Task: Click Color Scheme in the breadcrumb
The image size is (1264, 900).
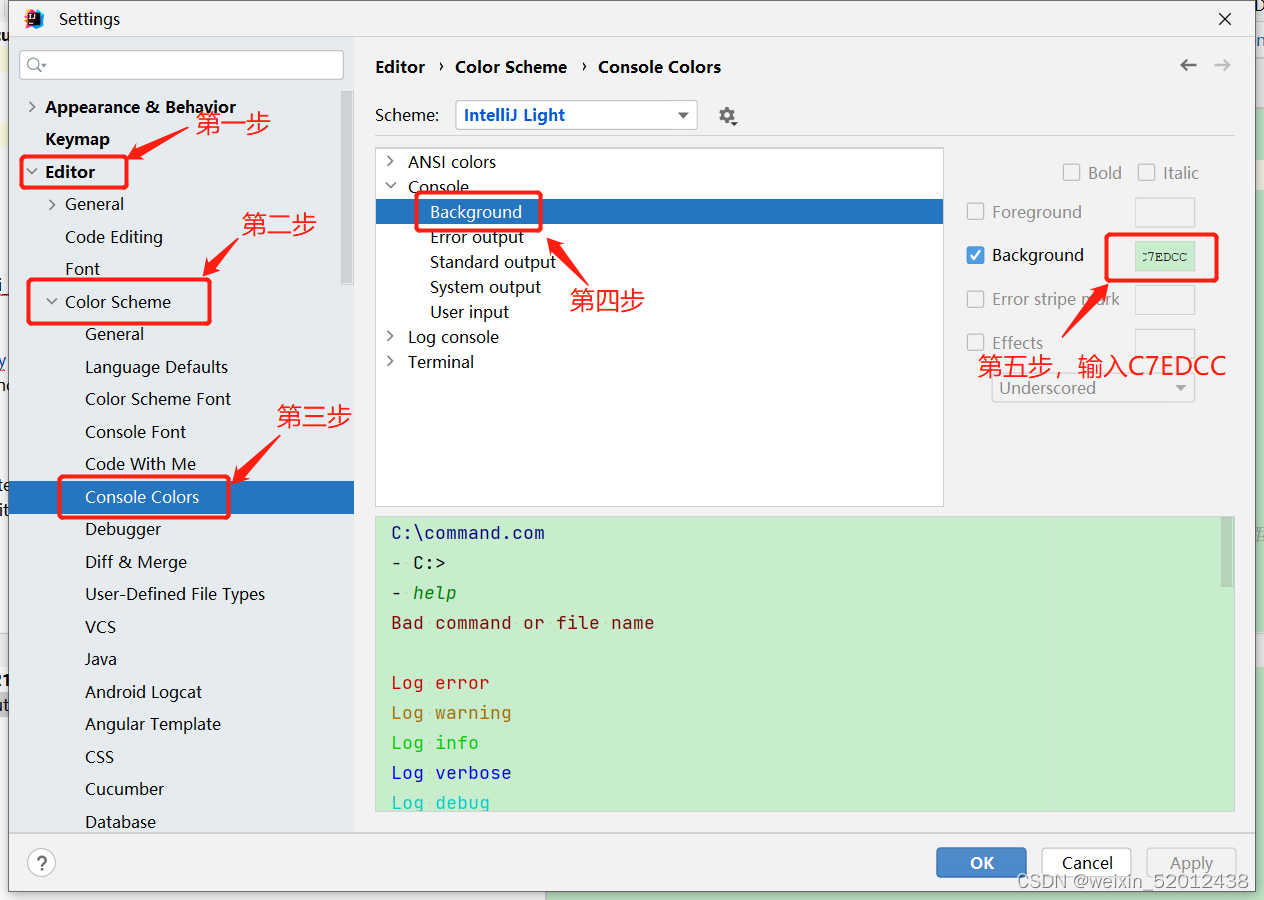Action: click(511, 67)
